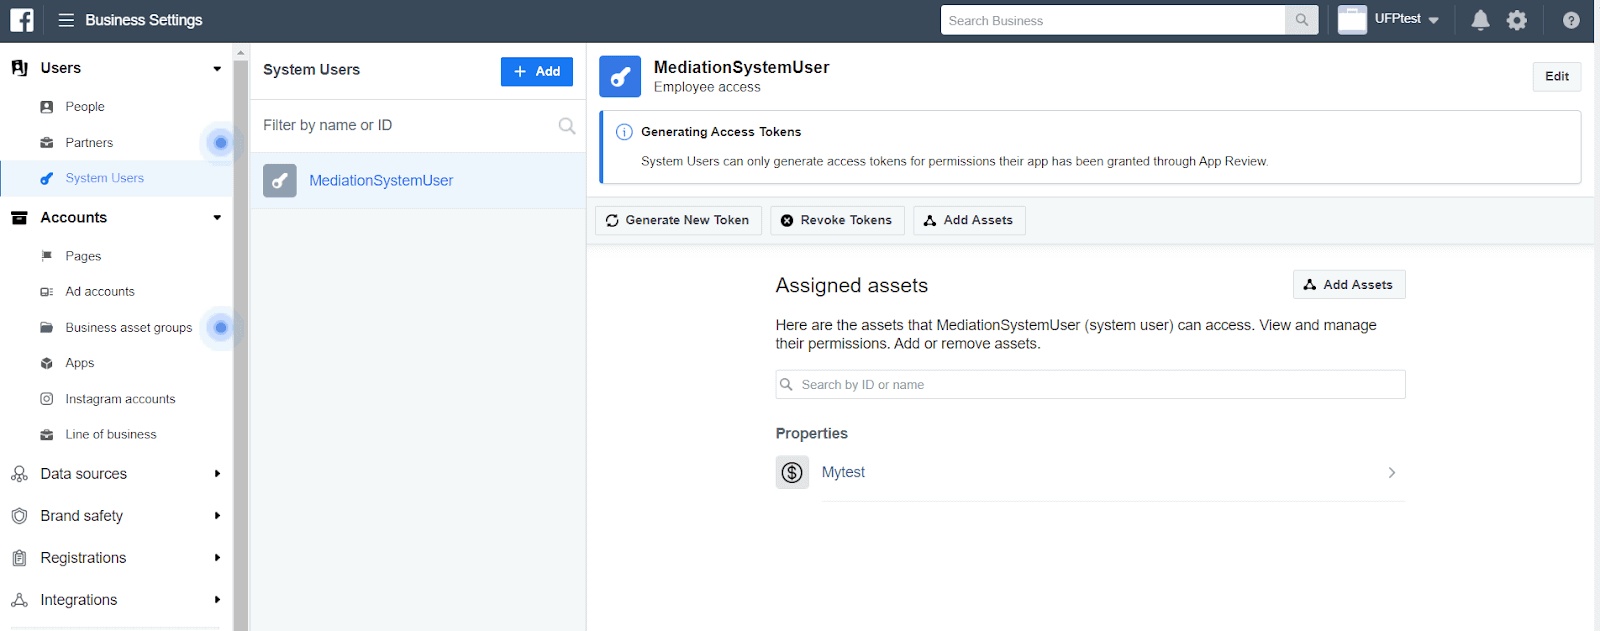Open the hamburger menu next to Business Settings
The width and height of the screenshot is (1600, 631).
coord(66,20)
